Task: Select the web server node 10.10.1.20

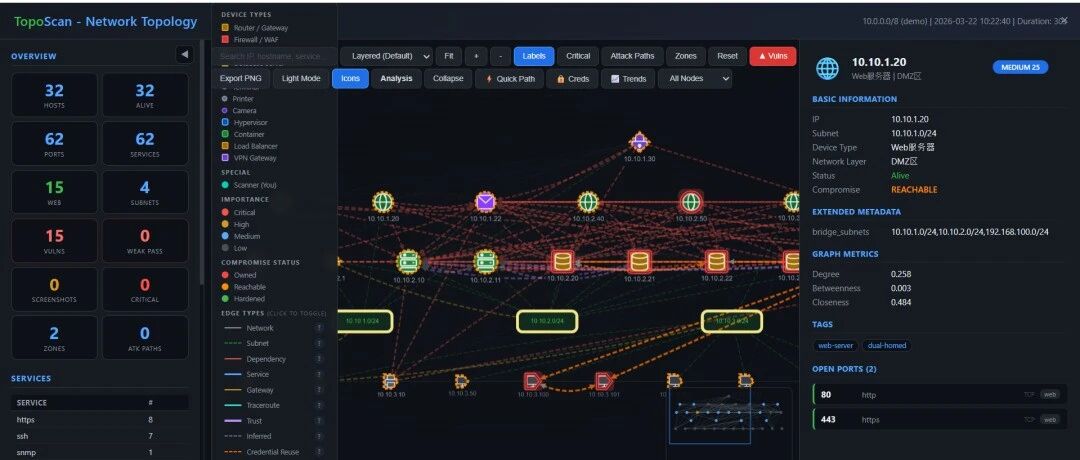Action: pos(383,202)
